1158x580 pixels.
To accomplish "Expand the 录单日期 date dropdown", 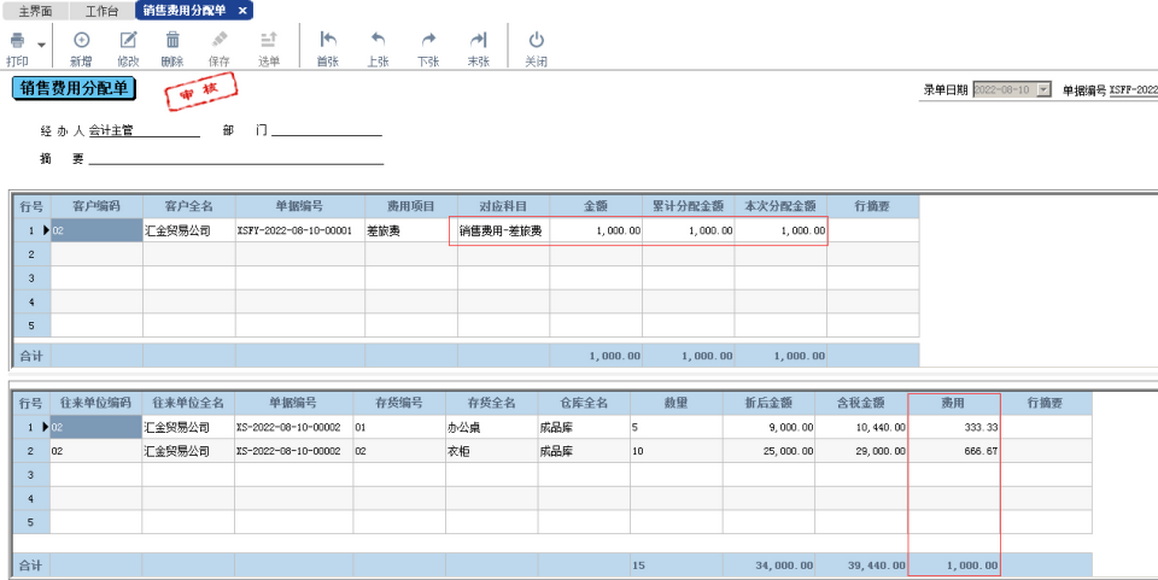I will (x=1044, y=90).
